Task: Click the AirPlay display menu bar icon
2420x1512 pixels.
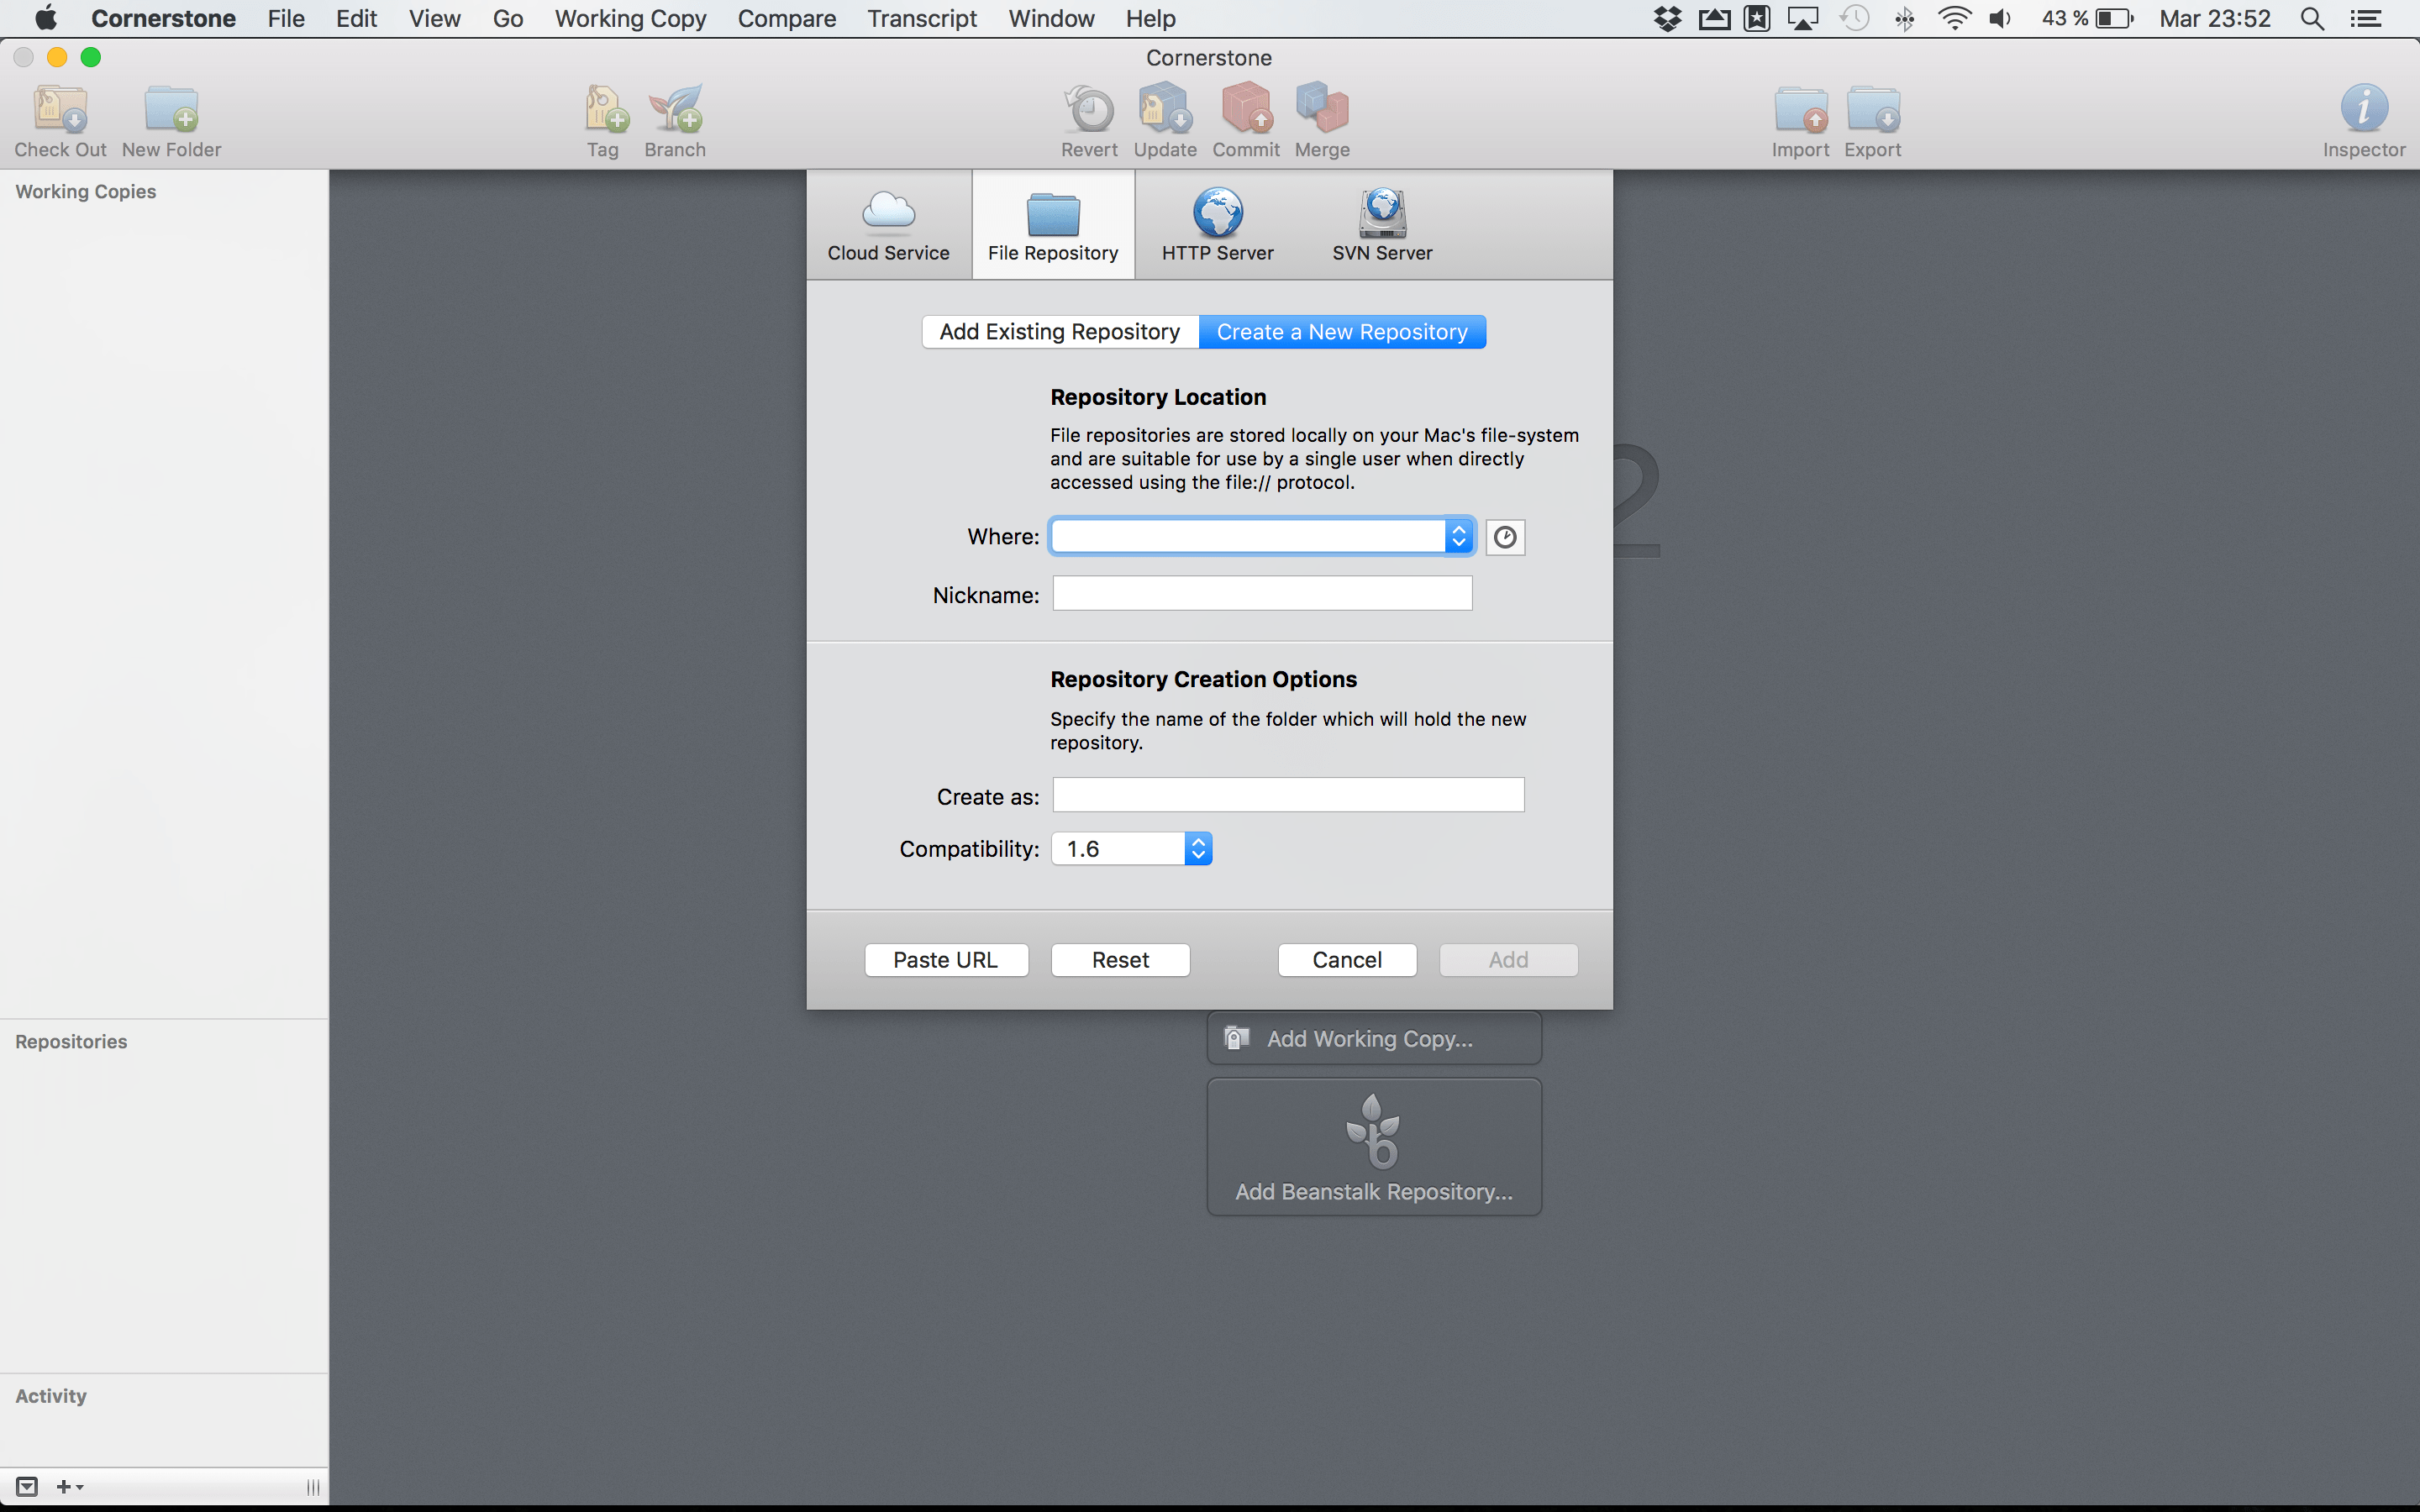Action: pos(1803,18)
